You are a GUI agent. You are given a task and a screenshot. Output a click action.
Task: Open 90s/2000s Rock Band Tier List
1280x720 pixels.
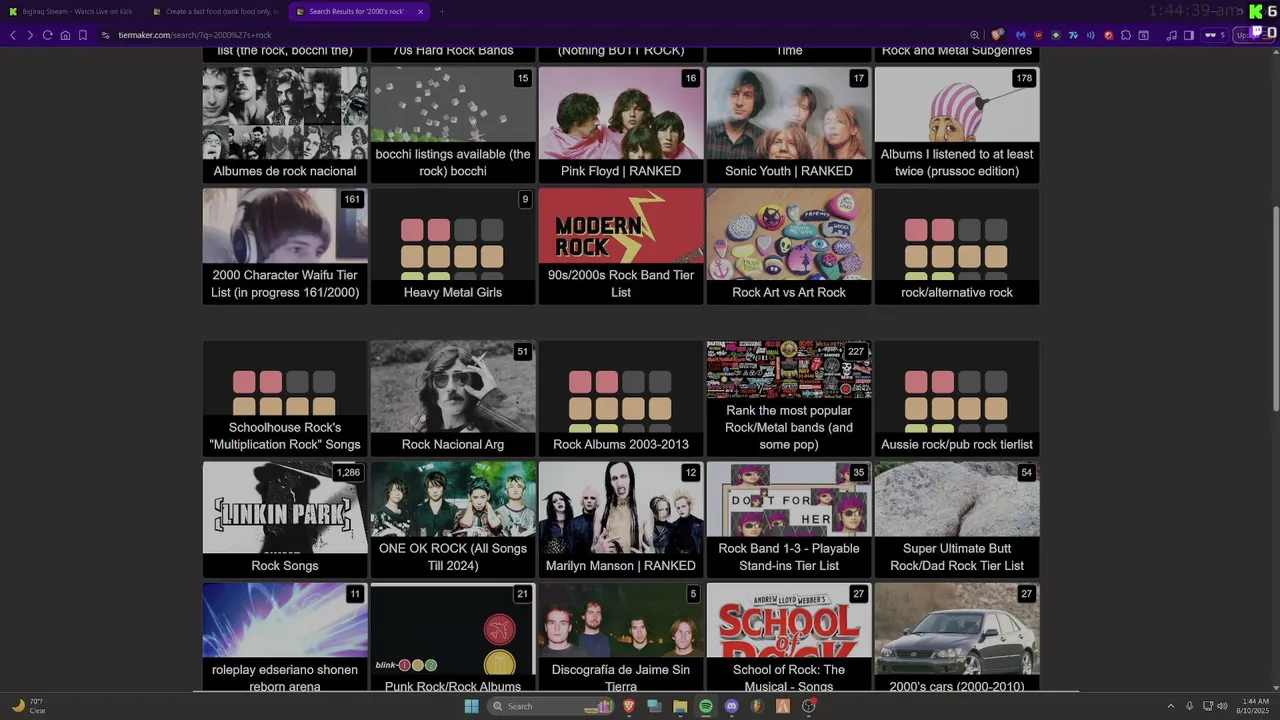(x=621, y=246)
